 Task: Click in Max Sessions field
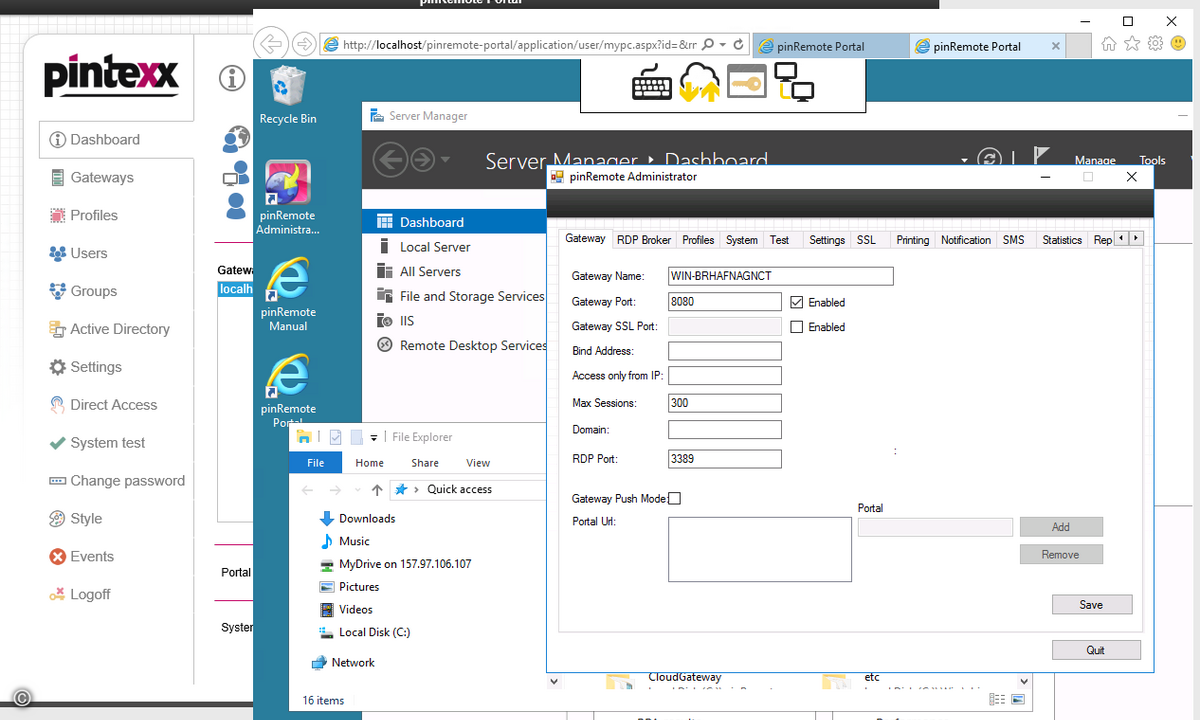point(724,403)
